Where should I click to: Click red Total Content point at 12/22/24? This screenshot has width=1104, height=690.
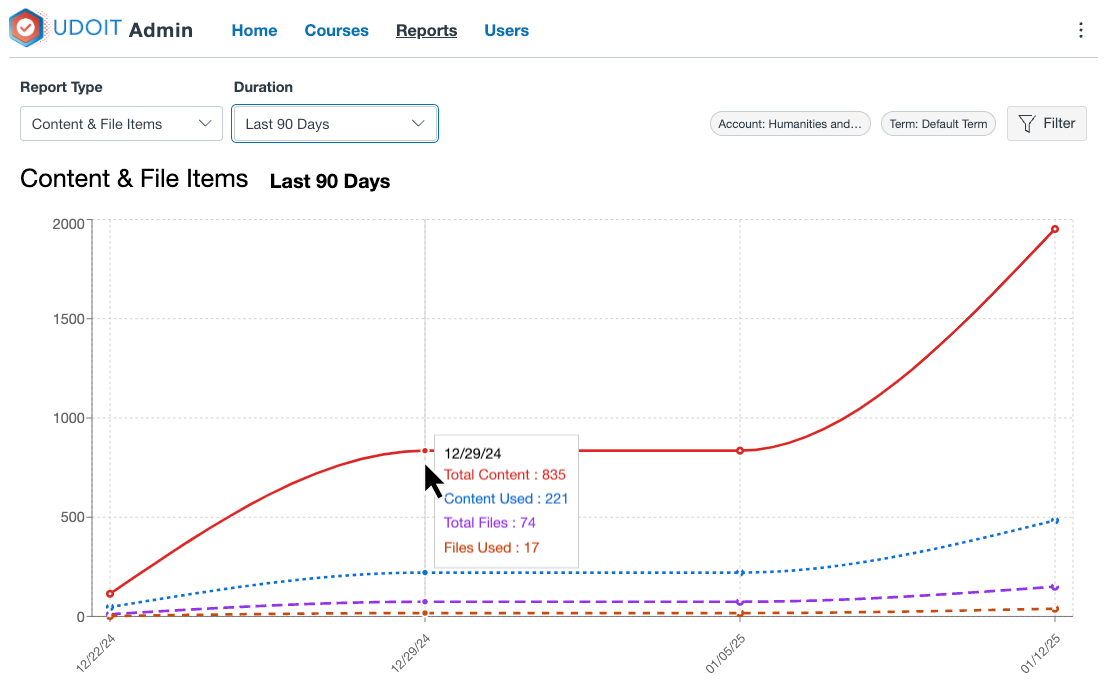click(x=110, y=594)
